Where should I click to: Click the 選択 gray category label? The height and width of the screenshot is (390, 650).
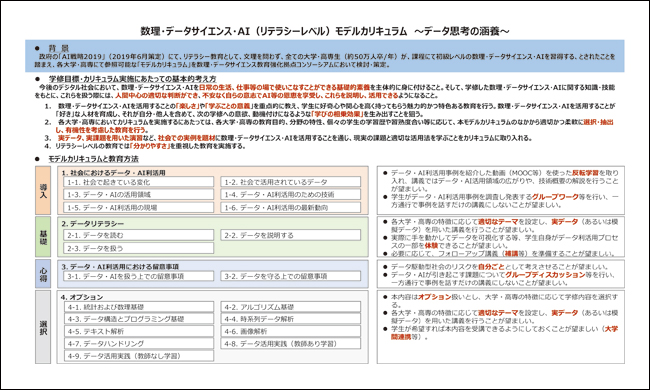[x=43, y=327]
